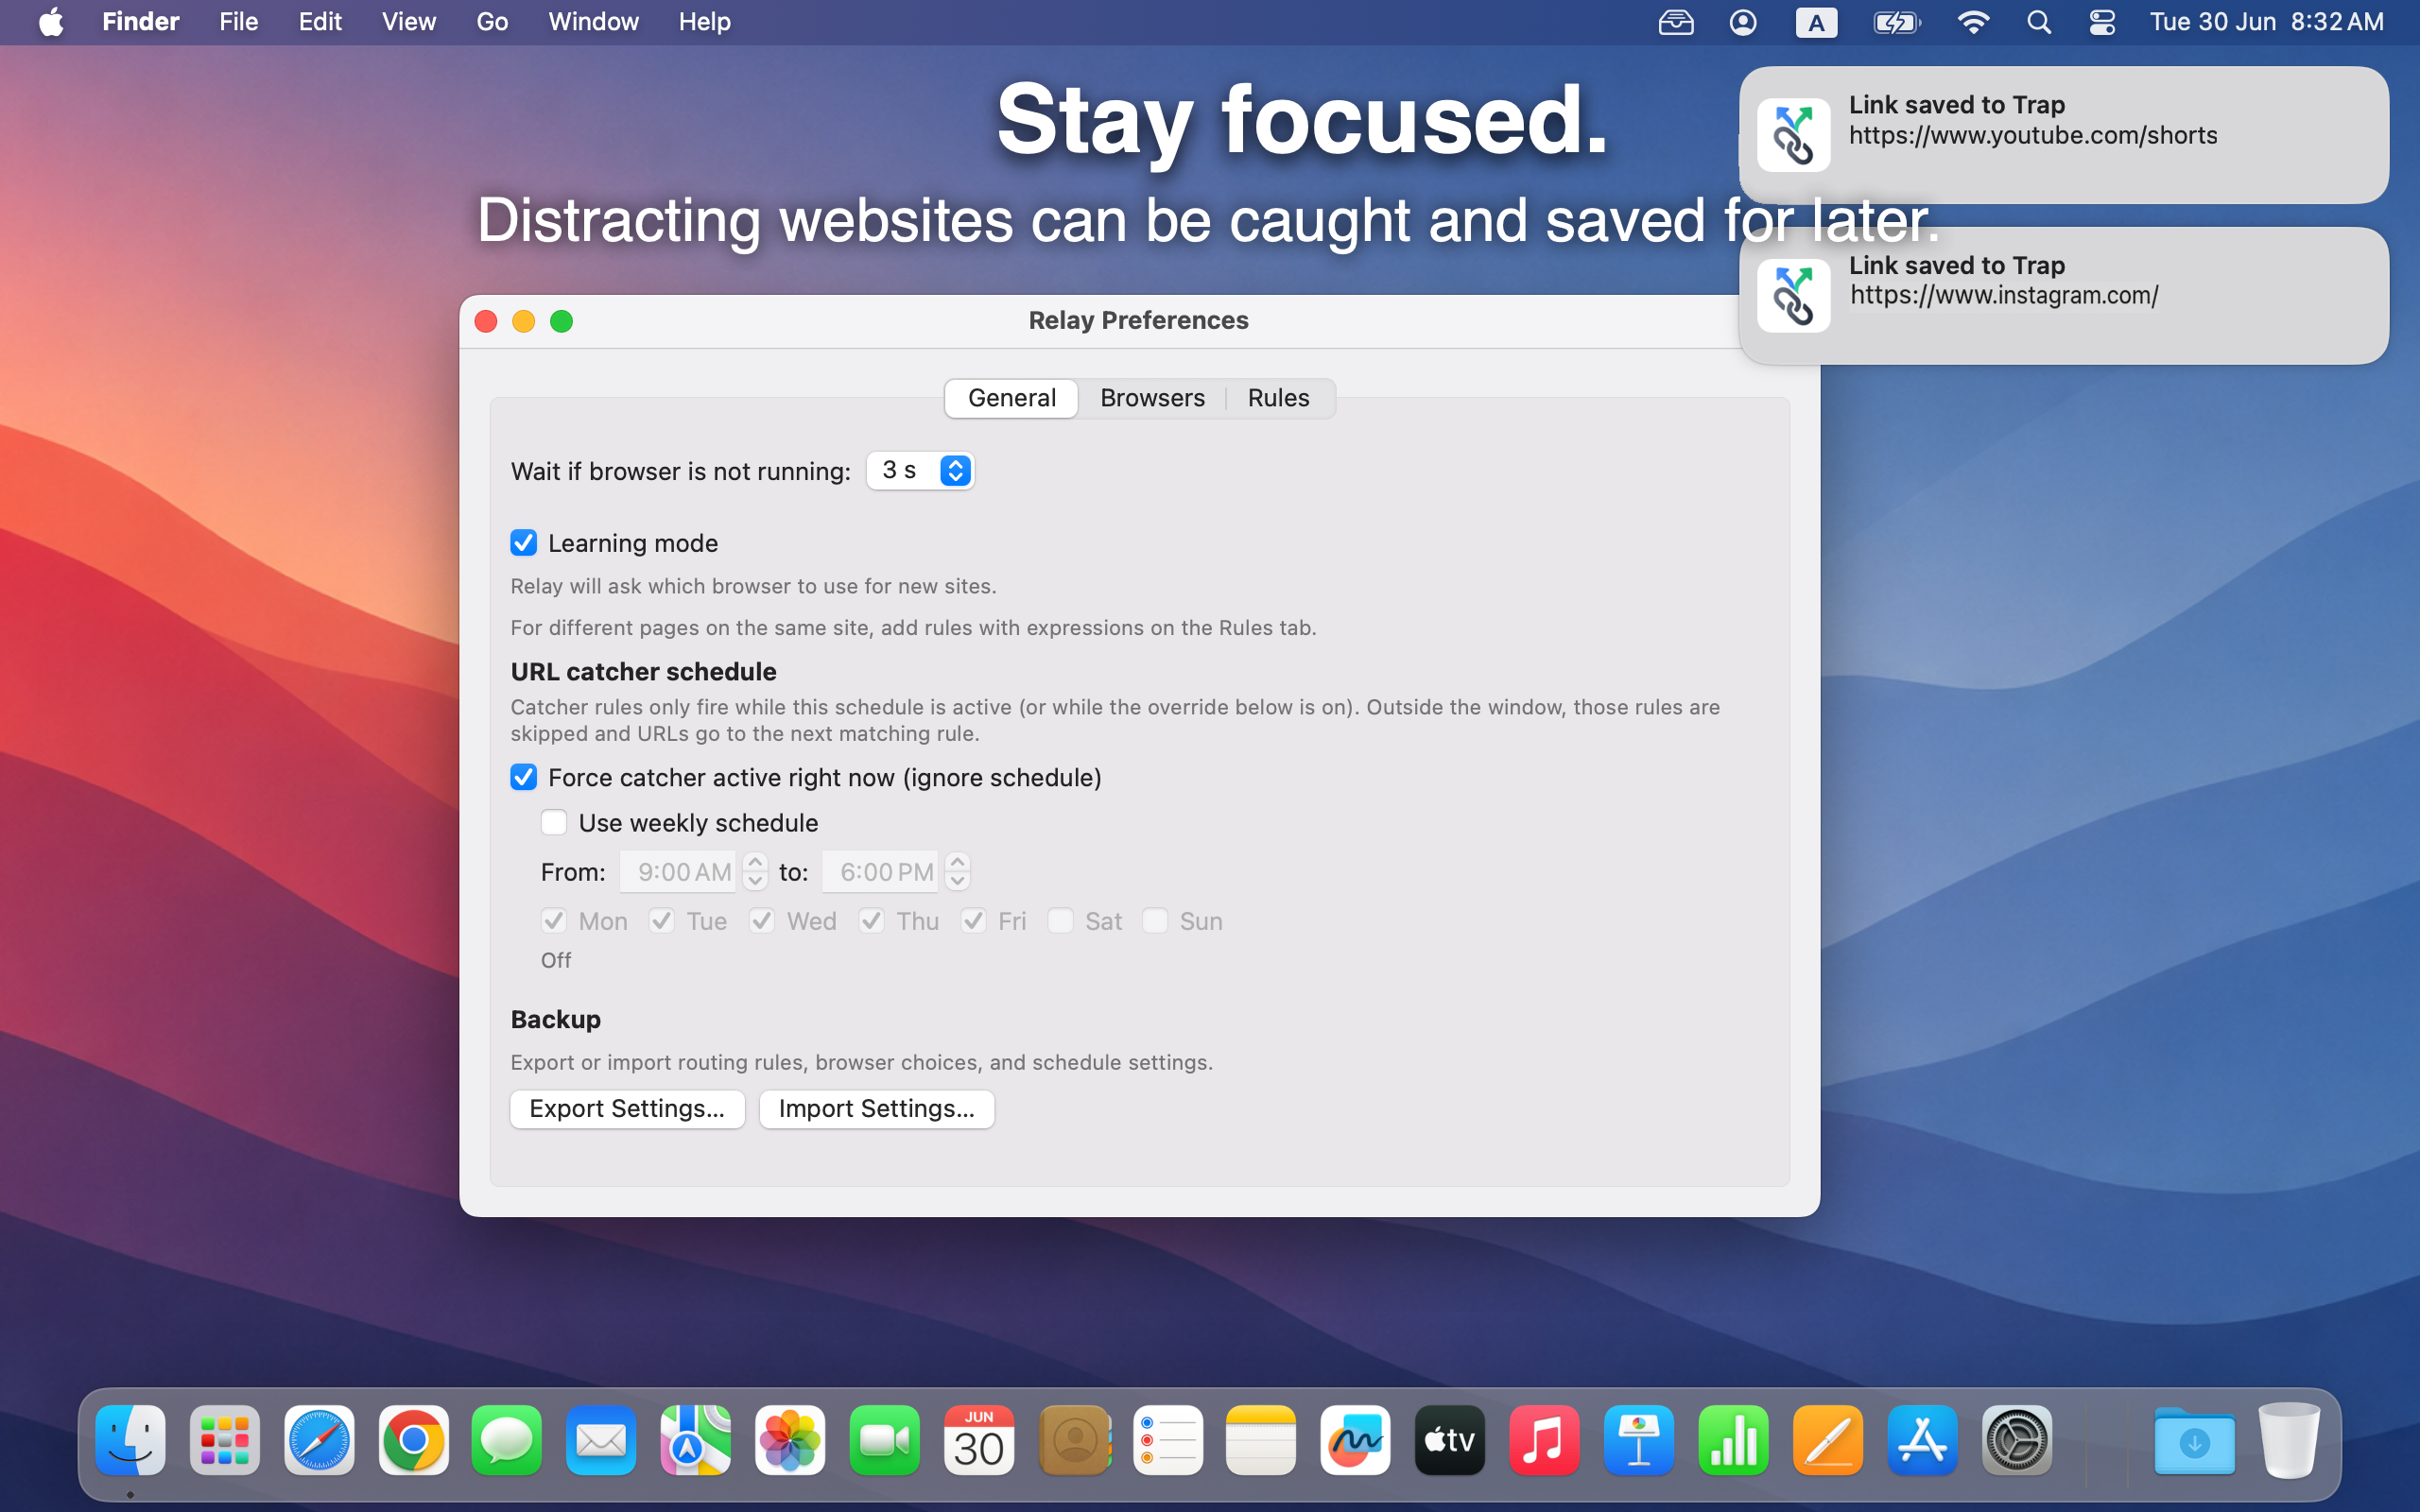Uncheck Force catcher active right now
2420x1512 pixels.
523,777
